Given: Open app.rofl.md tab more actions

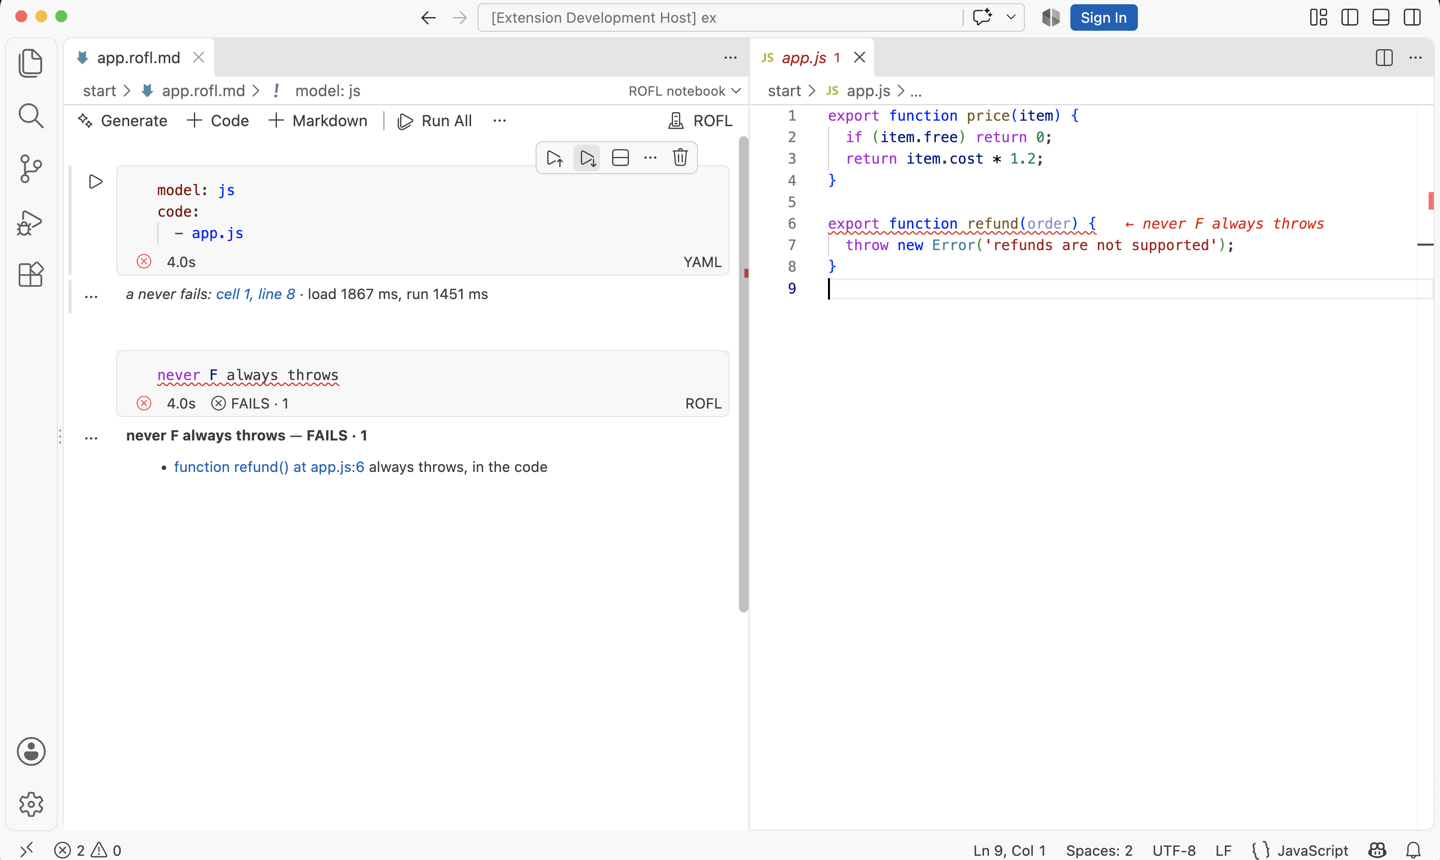Looking at the screenshot, I should 731,58.
